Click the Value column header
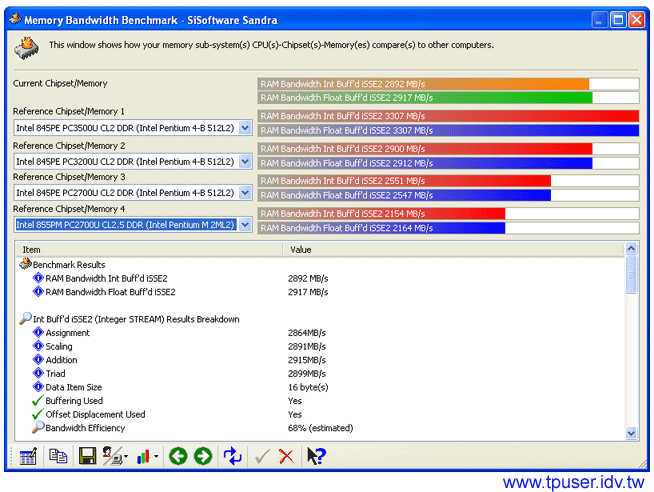This screenshot has width=654, height=492. click(x=450, y=249)
